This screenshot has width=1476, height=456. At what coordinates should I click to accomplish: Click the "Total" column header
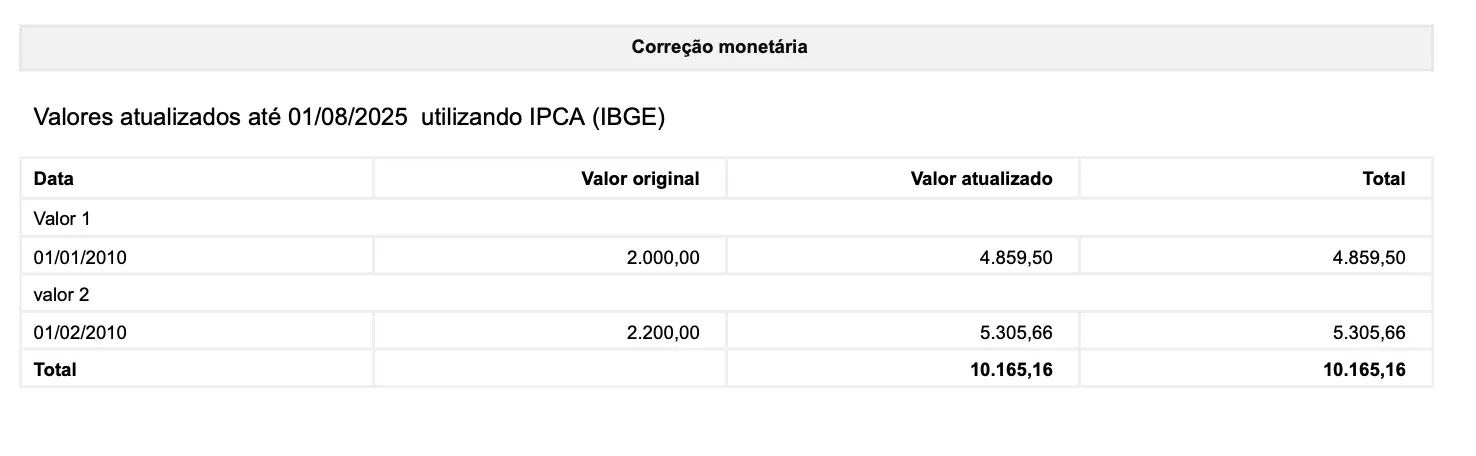click(x=1383, y=179)
